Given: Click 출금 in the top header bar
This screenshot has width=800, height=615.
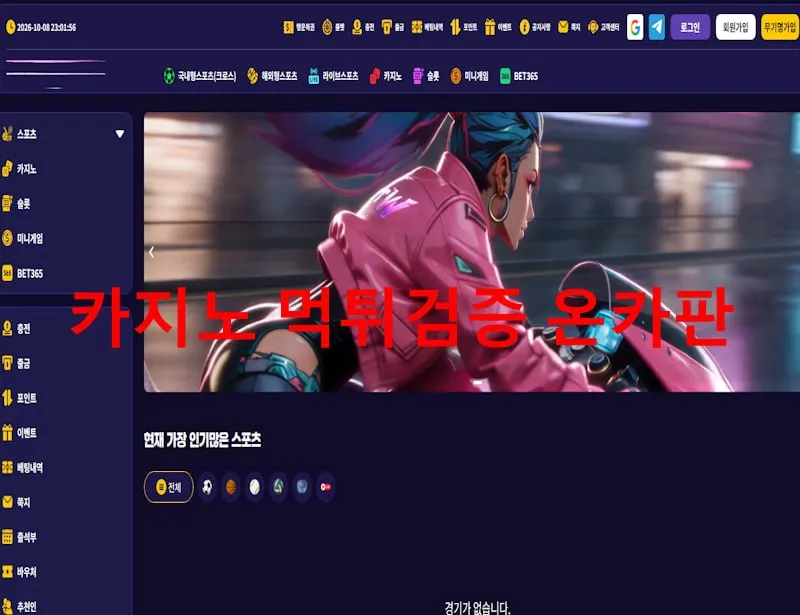Looking at the screenshot, I should pyautogui.click(x=393, y=27).
